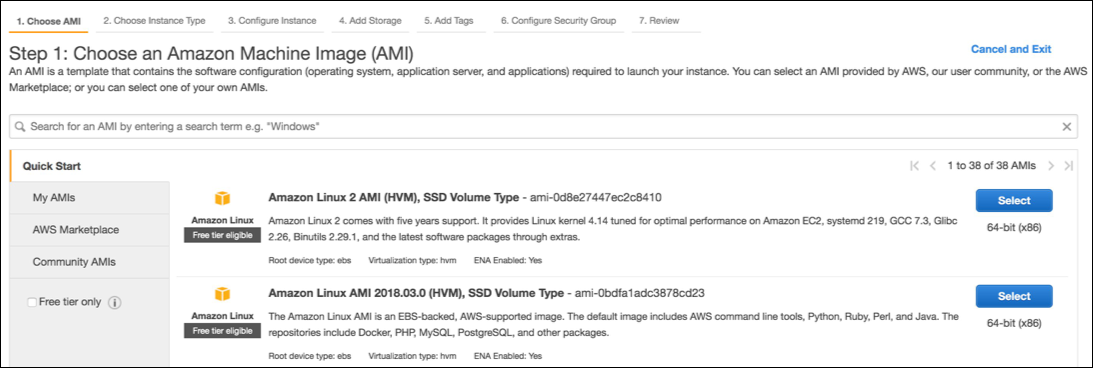Click the Step 1: Choose an Amazon Machine Image heading
Screen dimensions: 1093x368
(211, 54)
